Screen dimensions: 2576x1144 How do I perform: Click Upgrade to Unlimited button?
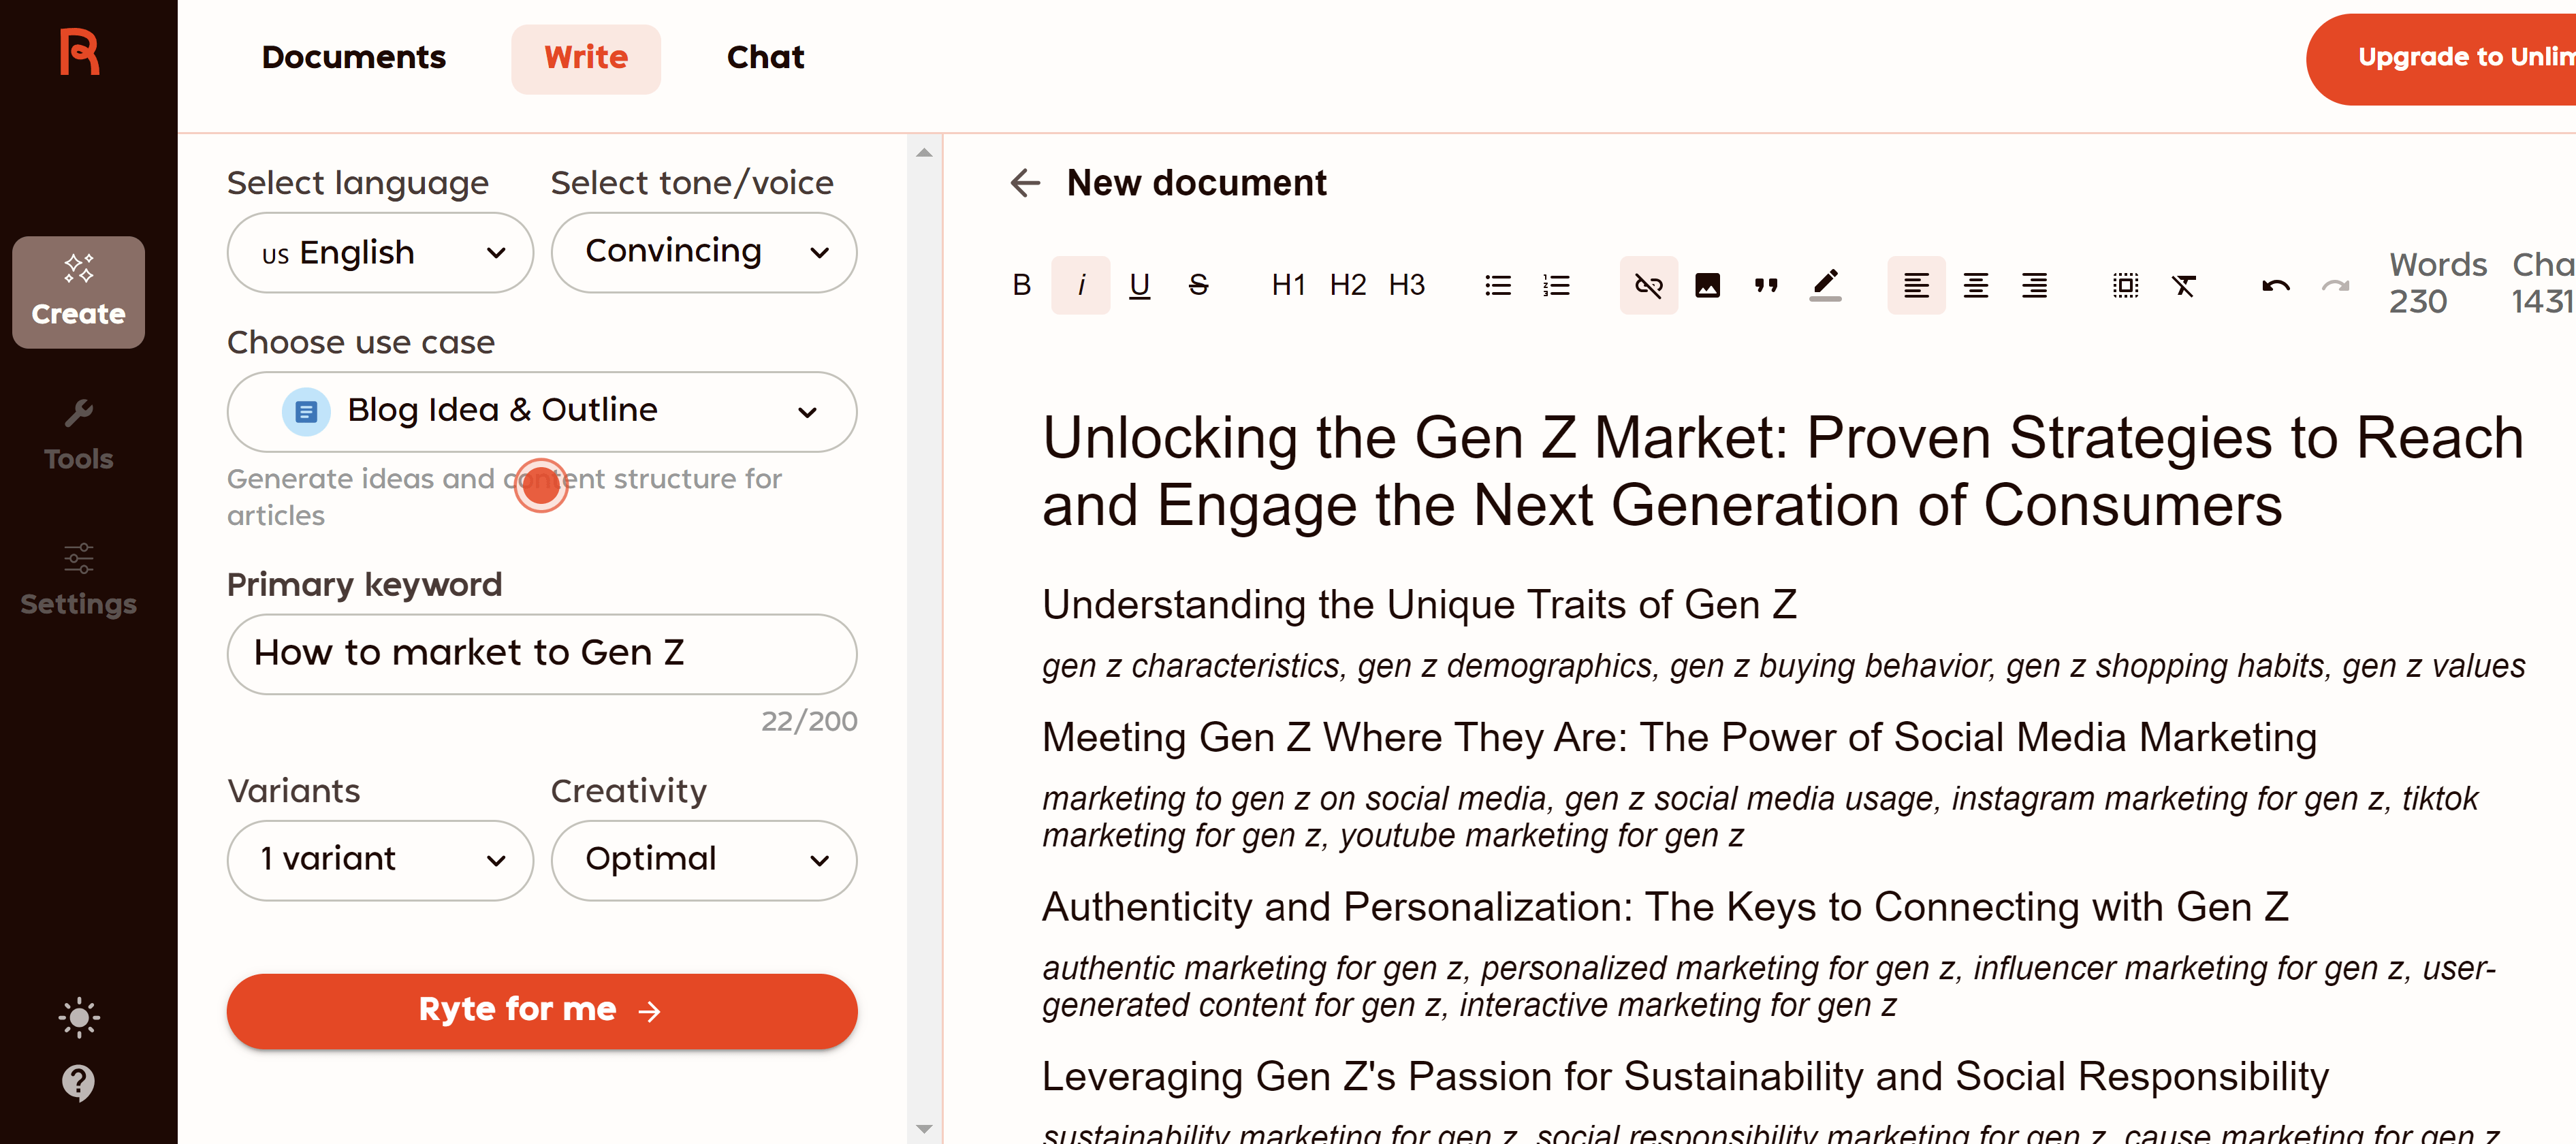2450,58
